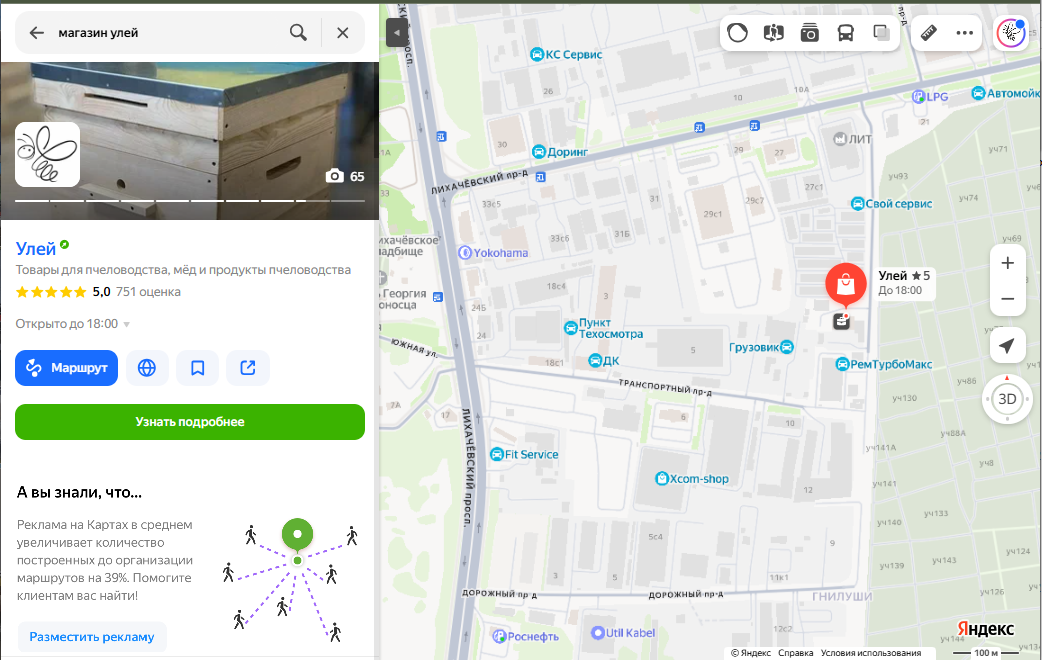This screenshot has width=1042, height=660.
Task: Open the 751 оценка reviews link
Action: 148,292
